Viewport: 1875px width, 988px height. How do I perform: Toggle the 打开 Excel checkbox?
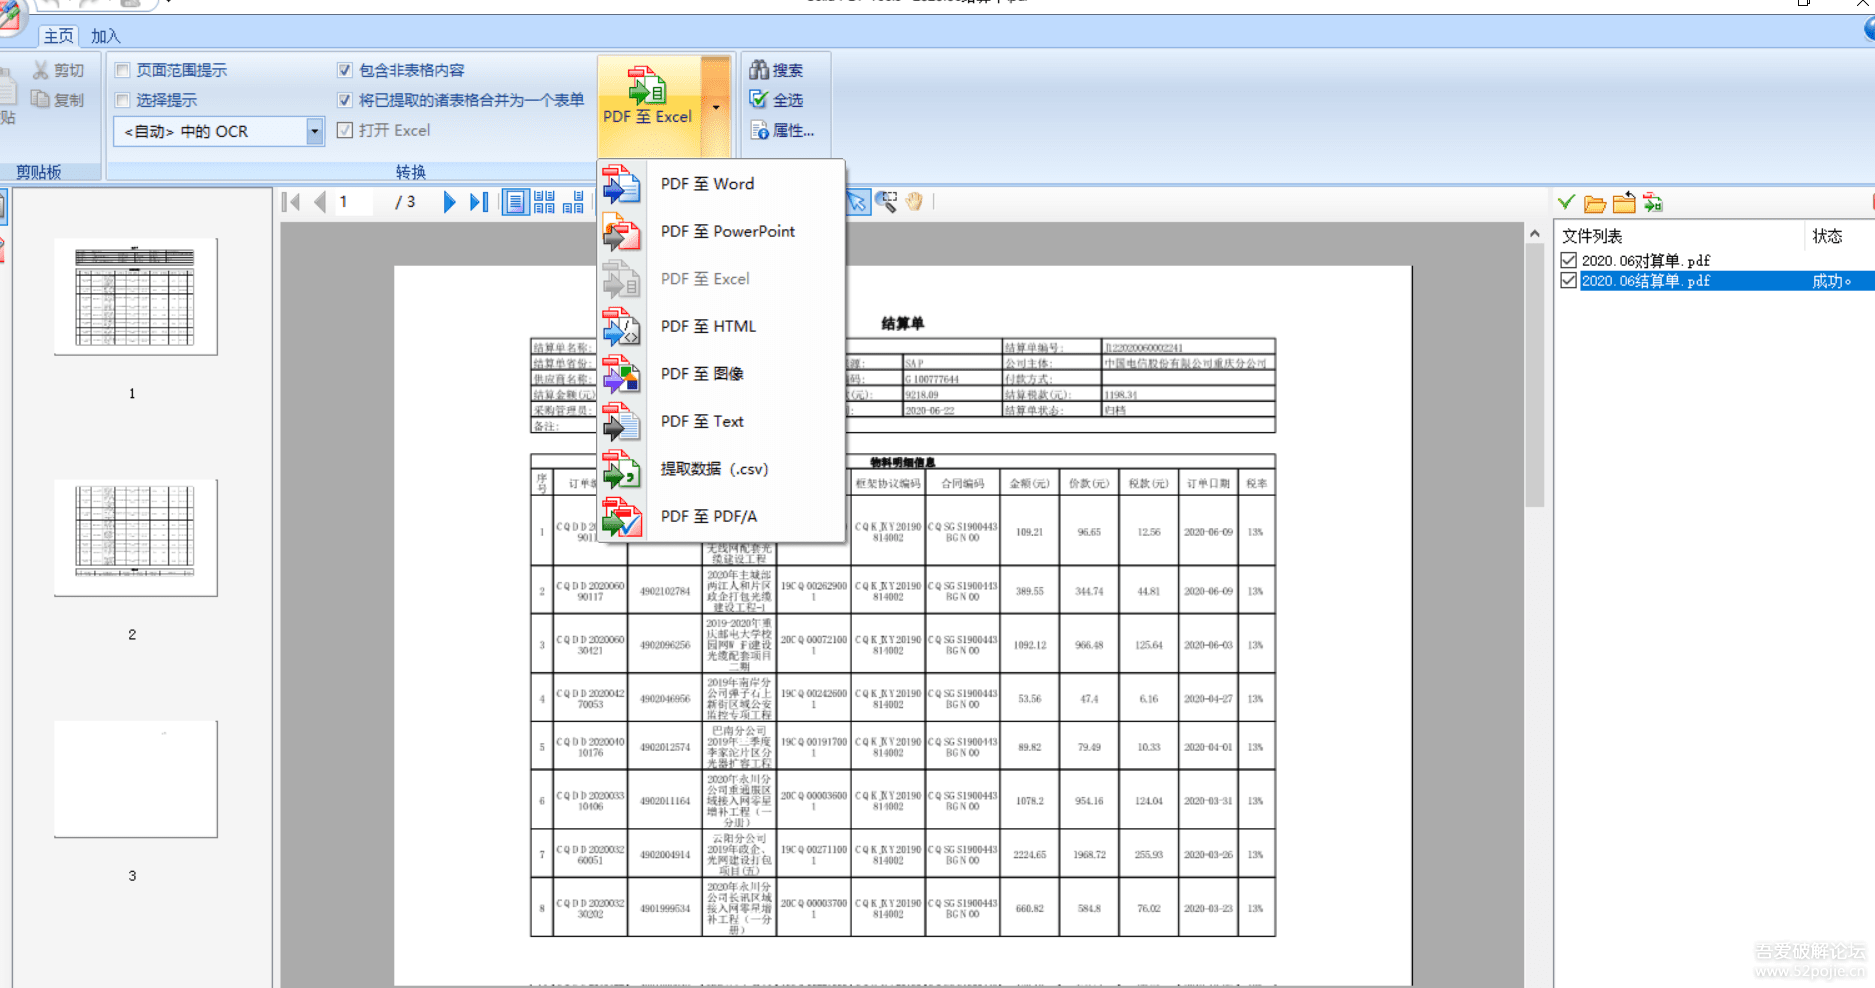pos(345,130)
